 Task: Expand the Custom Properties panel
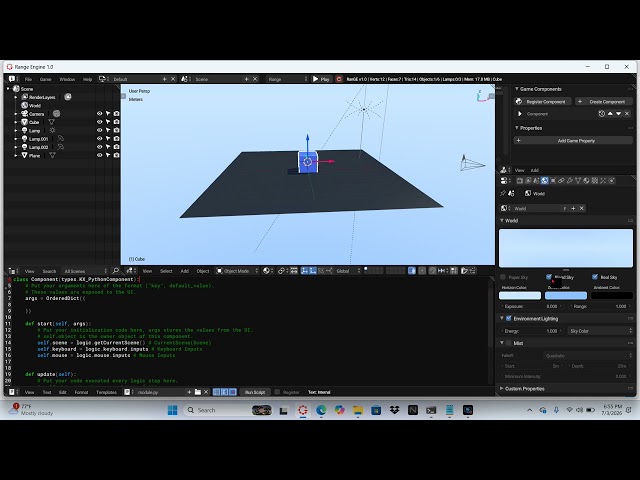coord(524,389)
